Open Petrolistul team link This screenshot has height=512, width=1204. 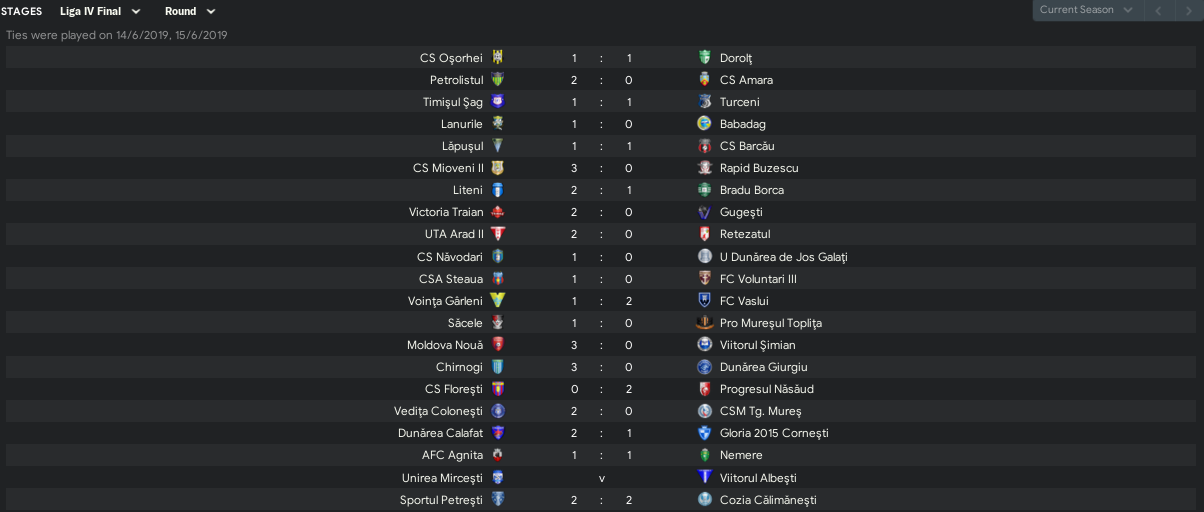[456, 80]
